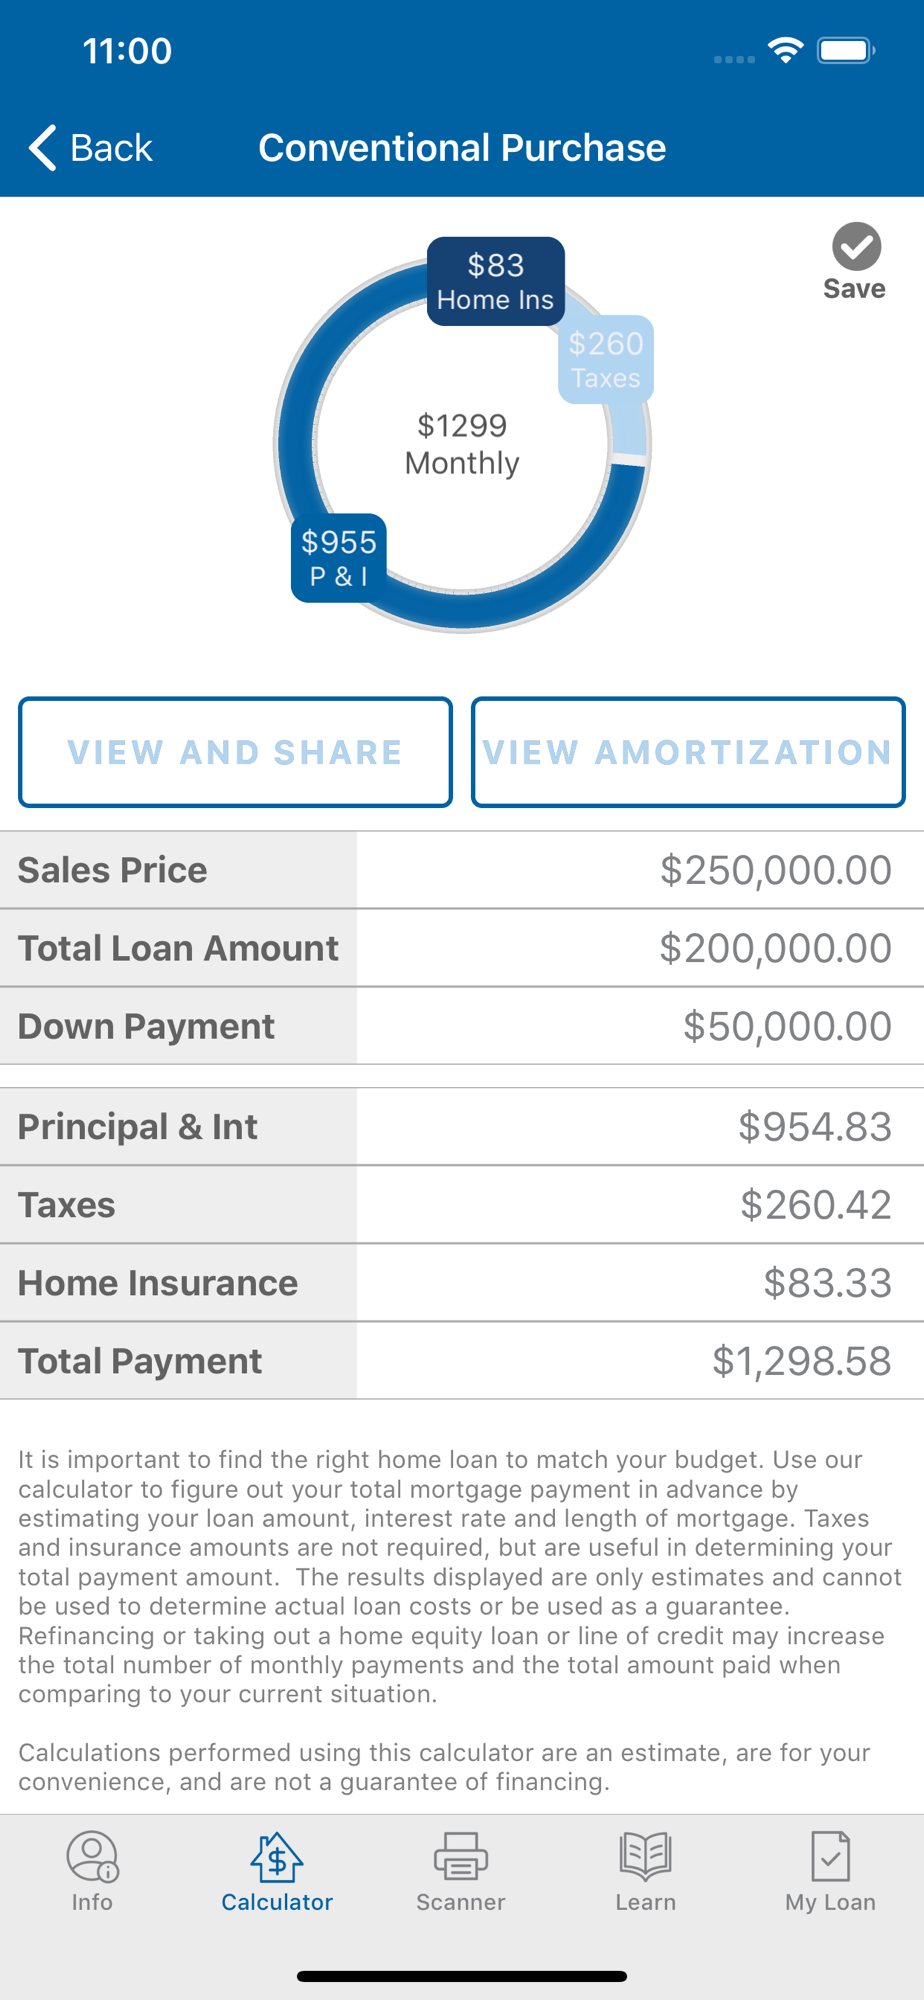Open the My Loan document icon
The height and width of the screenshot is (2000, 924).
(830, 1857)
